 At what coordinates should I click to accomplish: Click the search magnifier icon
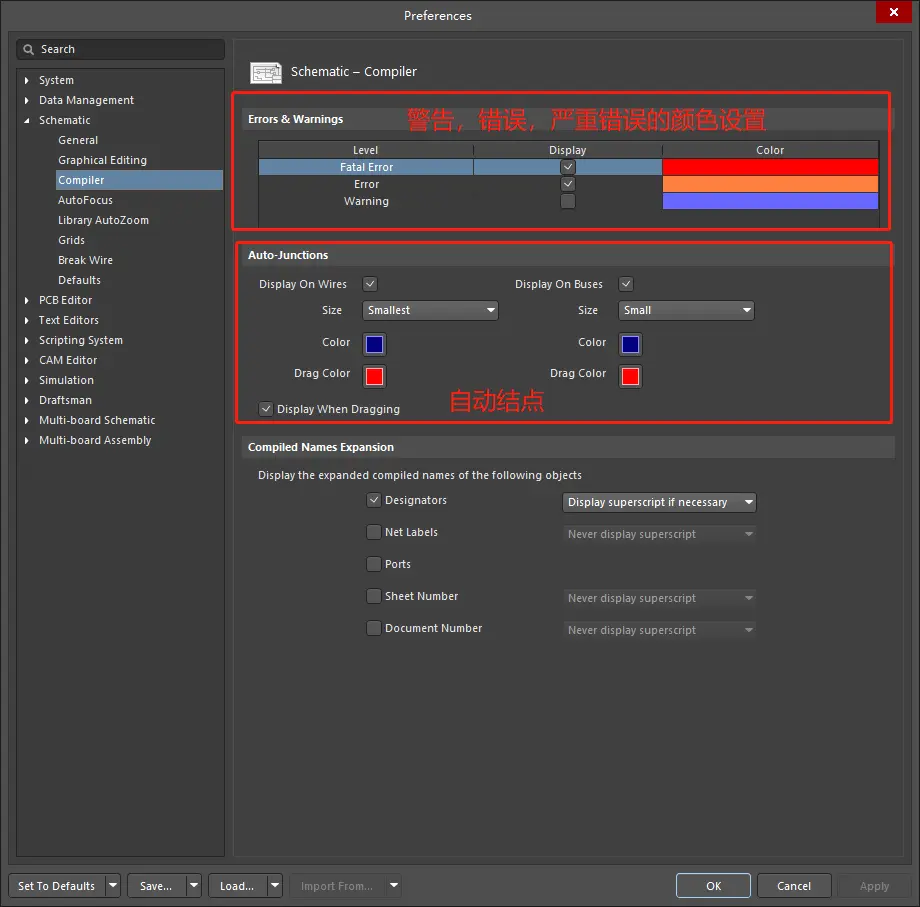pos(28,49)
